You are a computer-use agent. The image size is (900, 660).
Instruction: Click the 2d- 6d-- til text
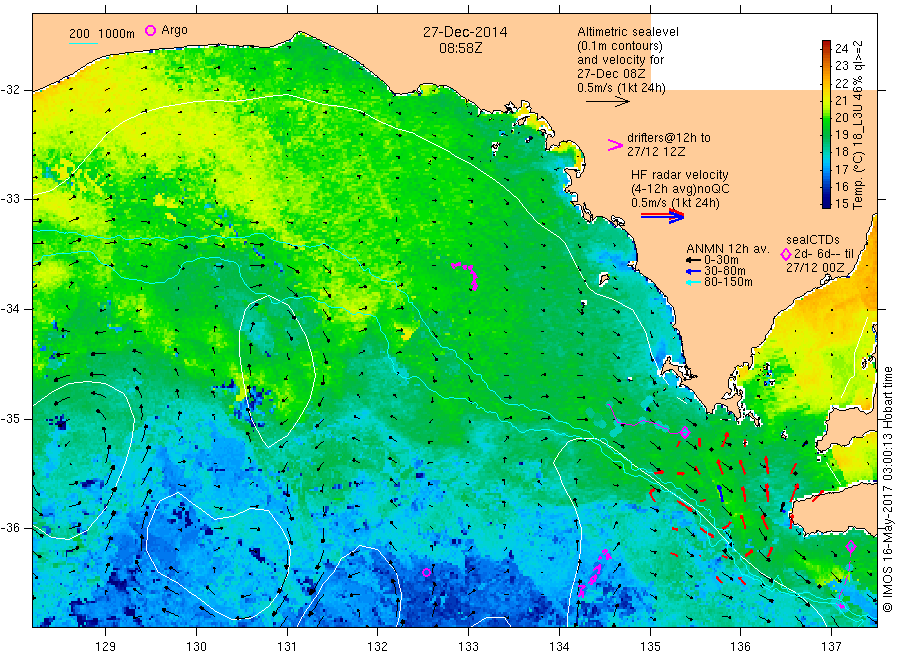point(824,254)
